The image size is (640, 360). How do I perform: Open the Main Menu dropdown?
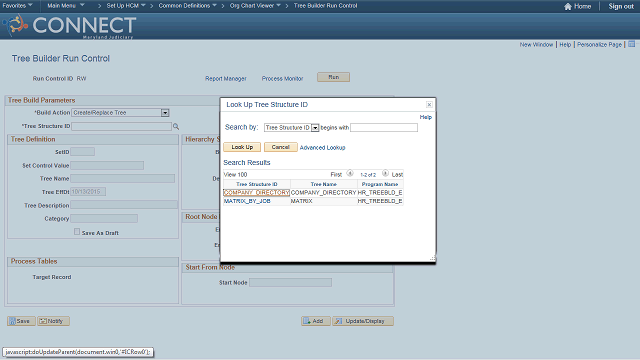point(66,6)
